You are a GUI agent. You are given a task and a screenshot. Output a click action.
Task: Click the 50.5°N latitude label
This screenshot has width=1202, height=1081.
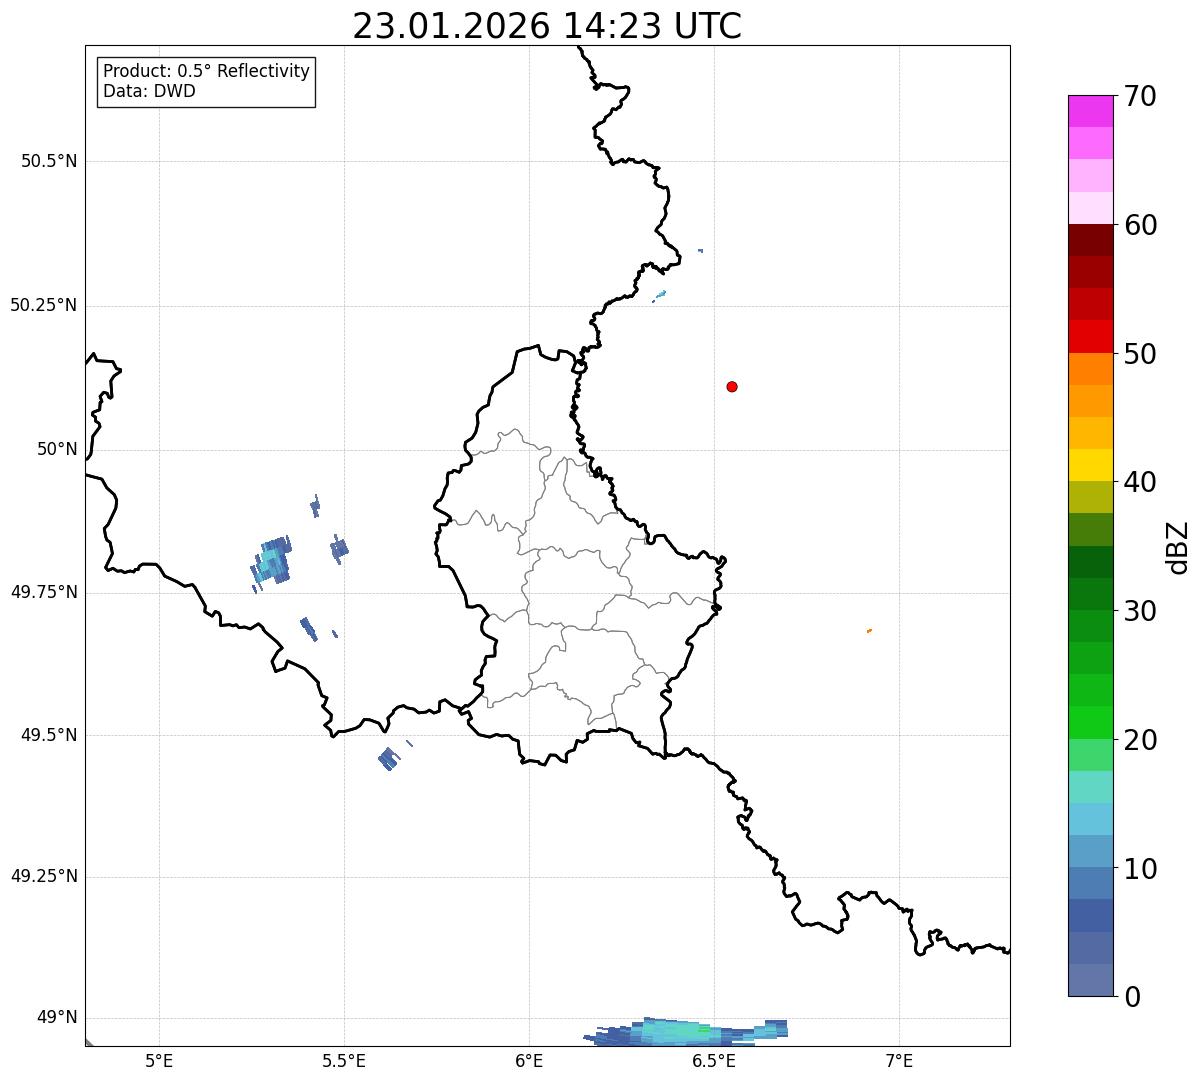[x=49, y=162]
